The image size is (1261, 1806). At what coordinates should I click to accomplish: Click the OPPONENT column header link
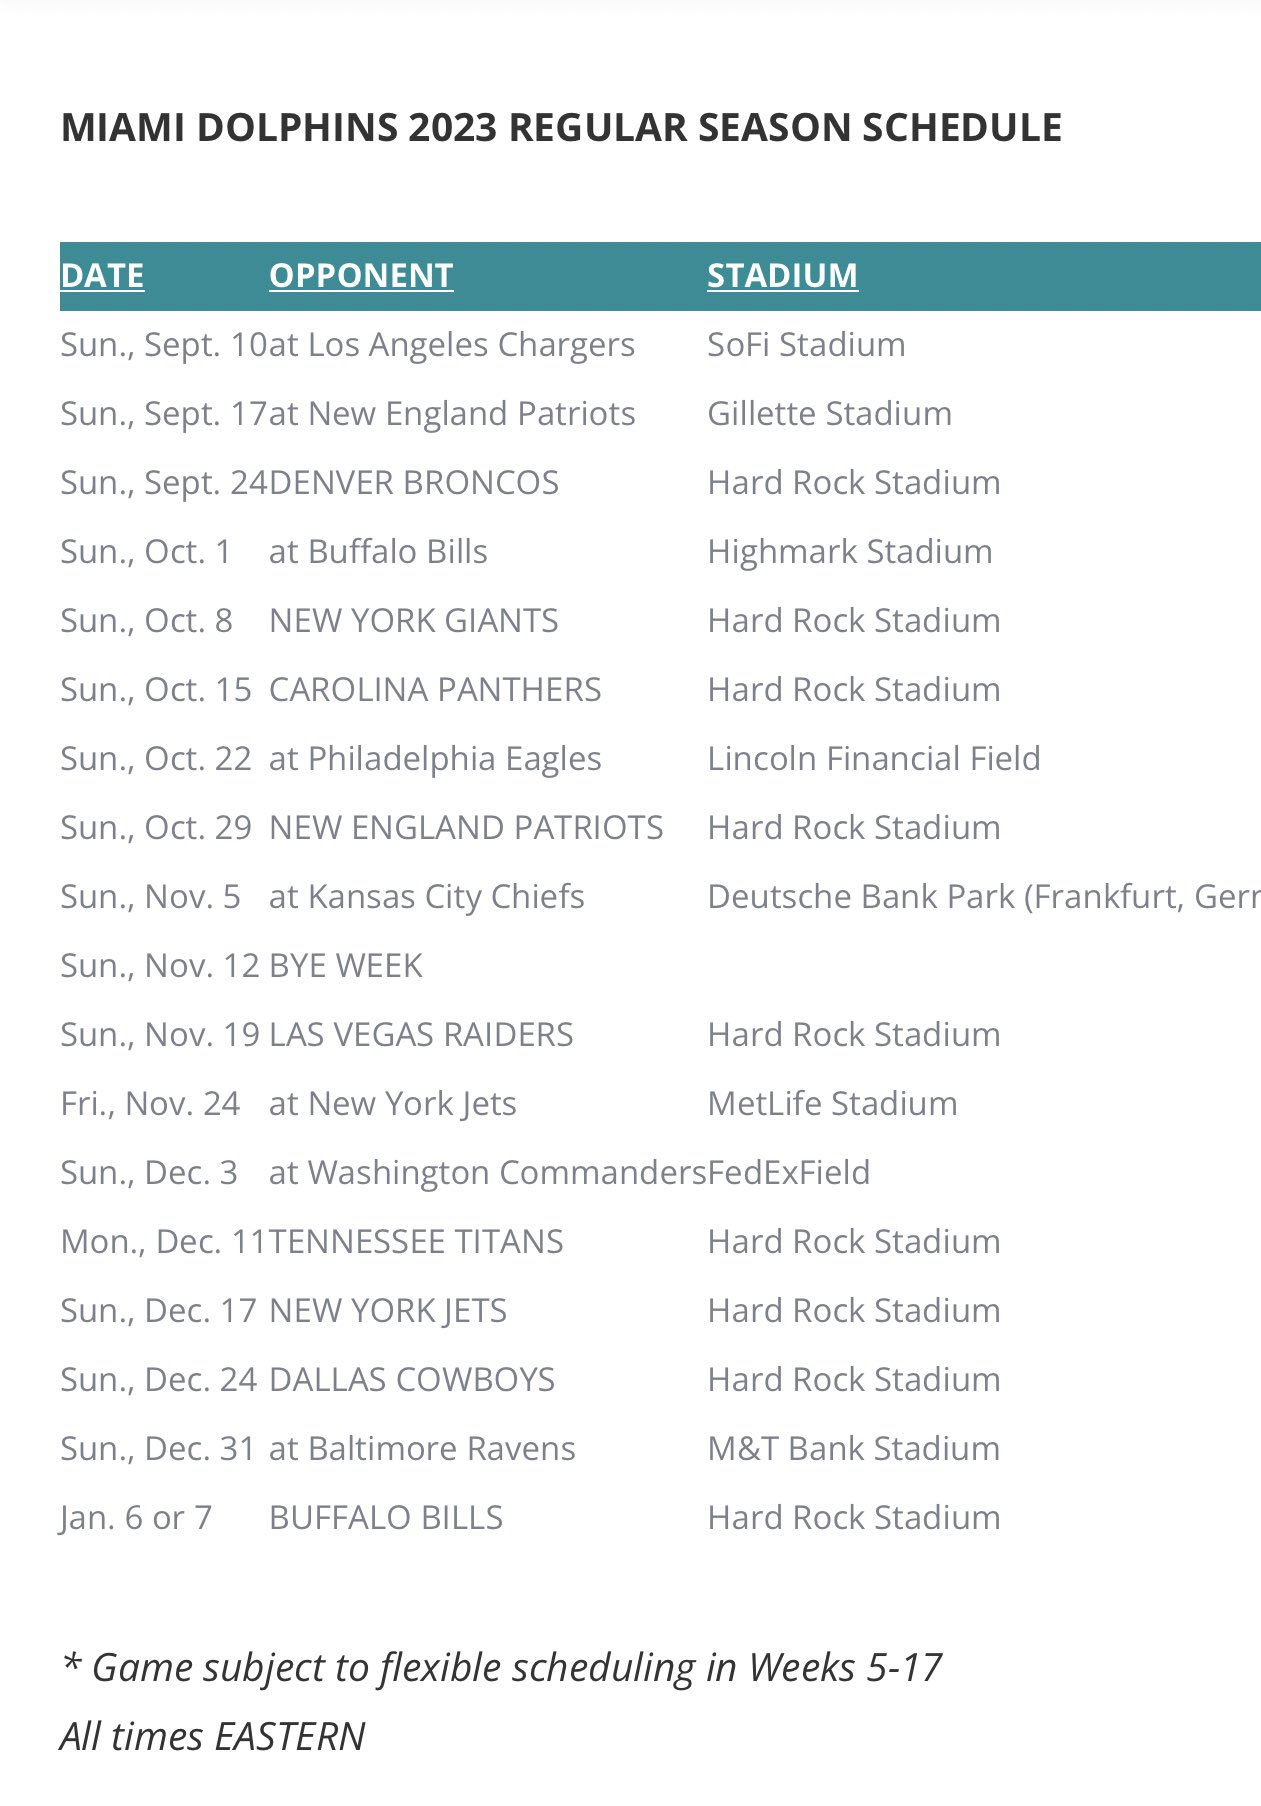pyautogui.click(x=361, y=275)
